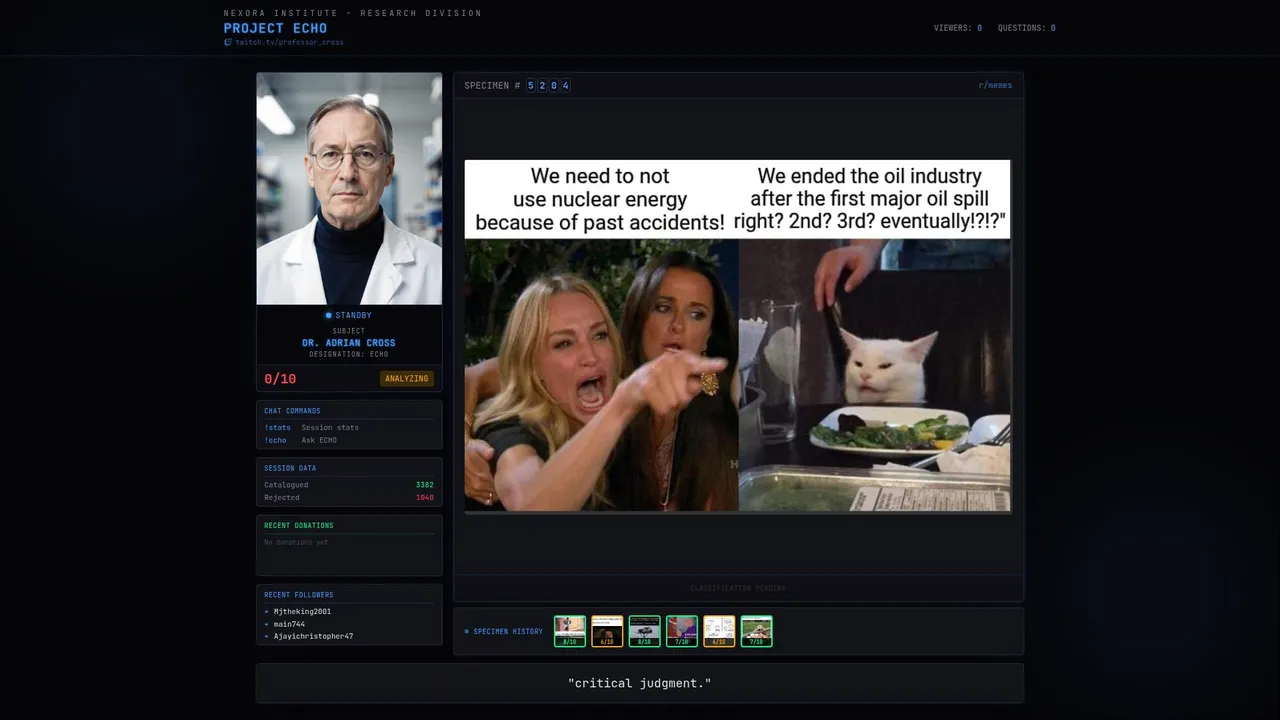Click the Specimen History bullet dot

pos(466,632)
